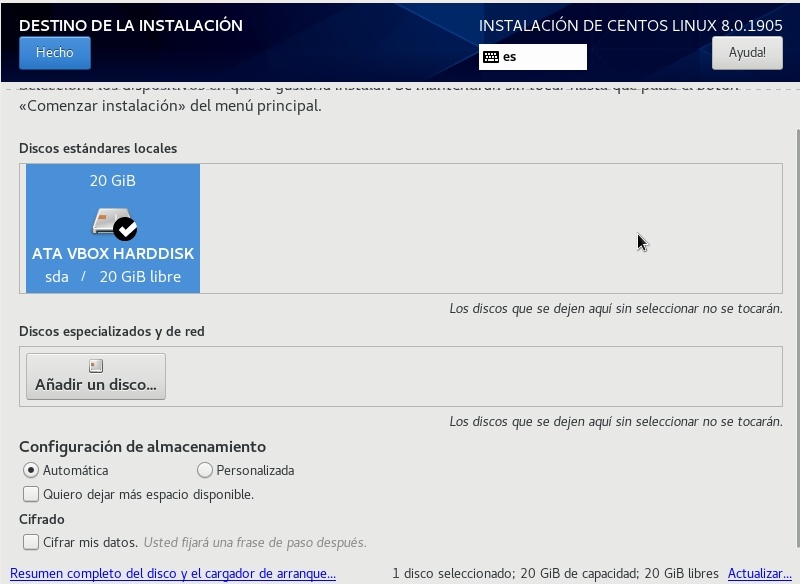Open 'Resumen completo del disco y el cargador de arranque' link
The image size is (800, 584).
tap(173, 573)
